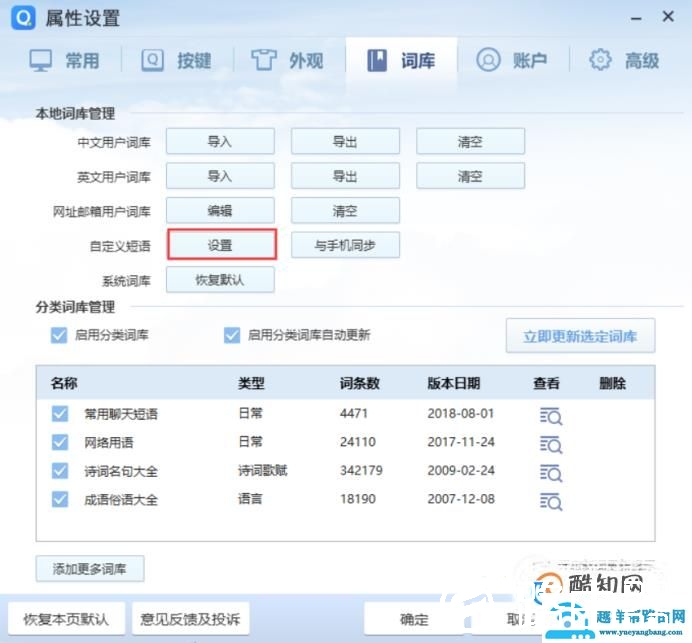View entries of 诗词名句大全 dictionary
The image size is (692, 643).
pyautogui.click(x=551, y=473)
